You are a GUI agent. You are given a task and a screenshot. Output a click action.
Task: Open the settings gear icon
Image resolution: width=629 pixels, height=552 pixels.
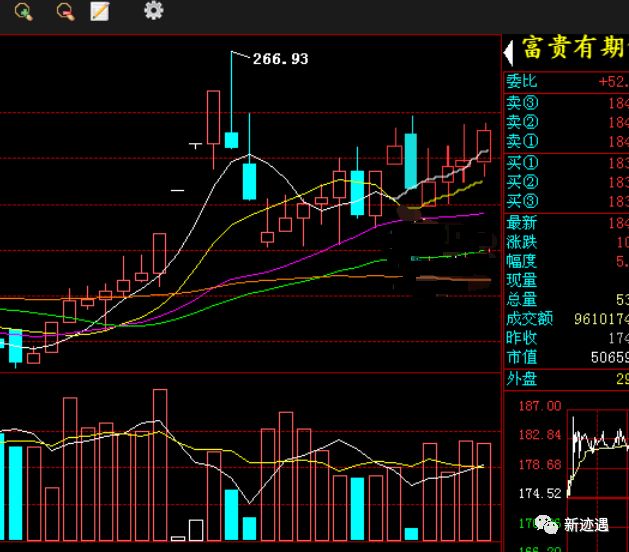154,11
